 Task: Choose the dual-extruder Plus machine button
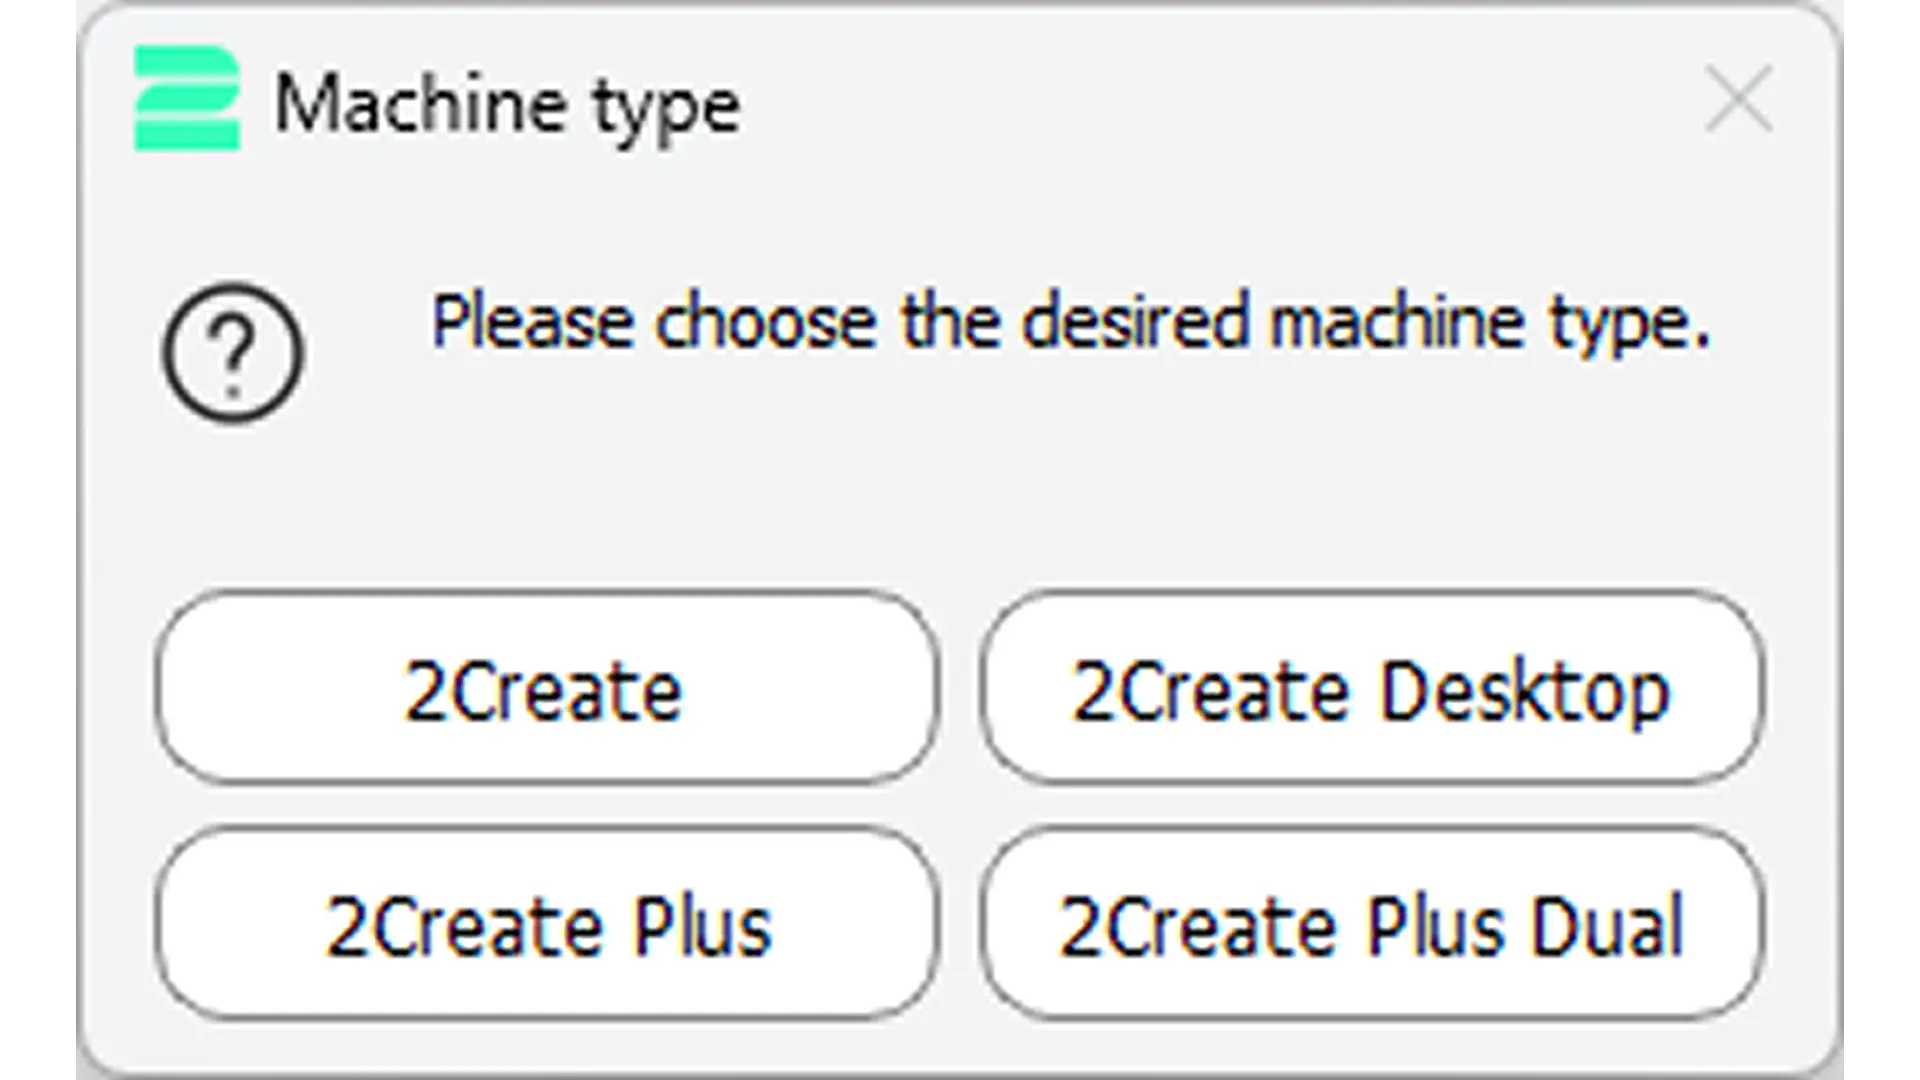pyautogui.click(x=1372, y=924)
